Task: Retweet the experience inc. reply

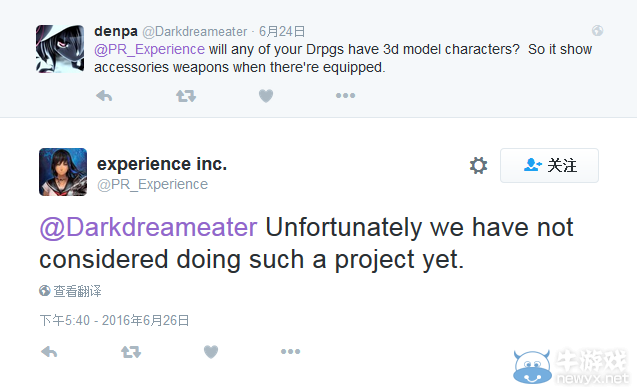Action: coord(131,352)
